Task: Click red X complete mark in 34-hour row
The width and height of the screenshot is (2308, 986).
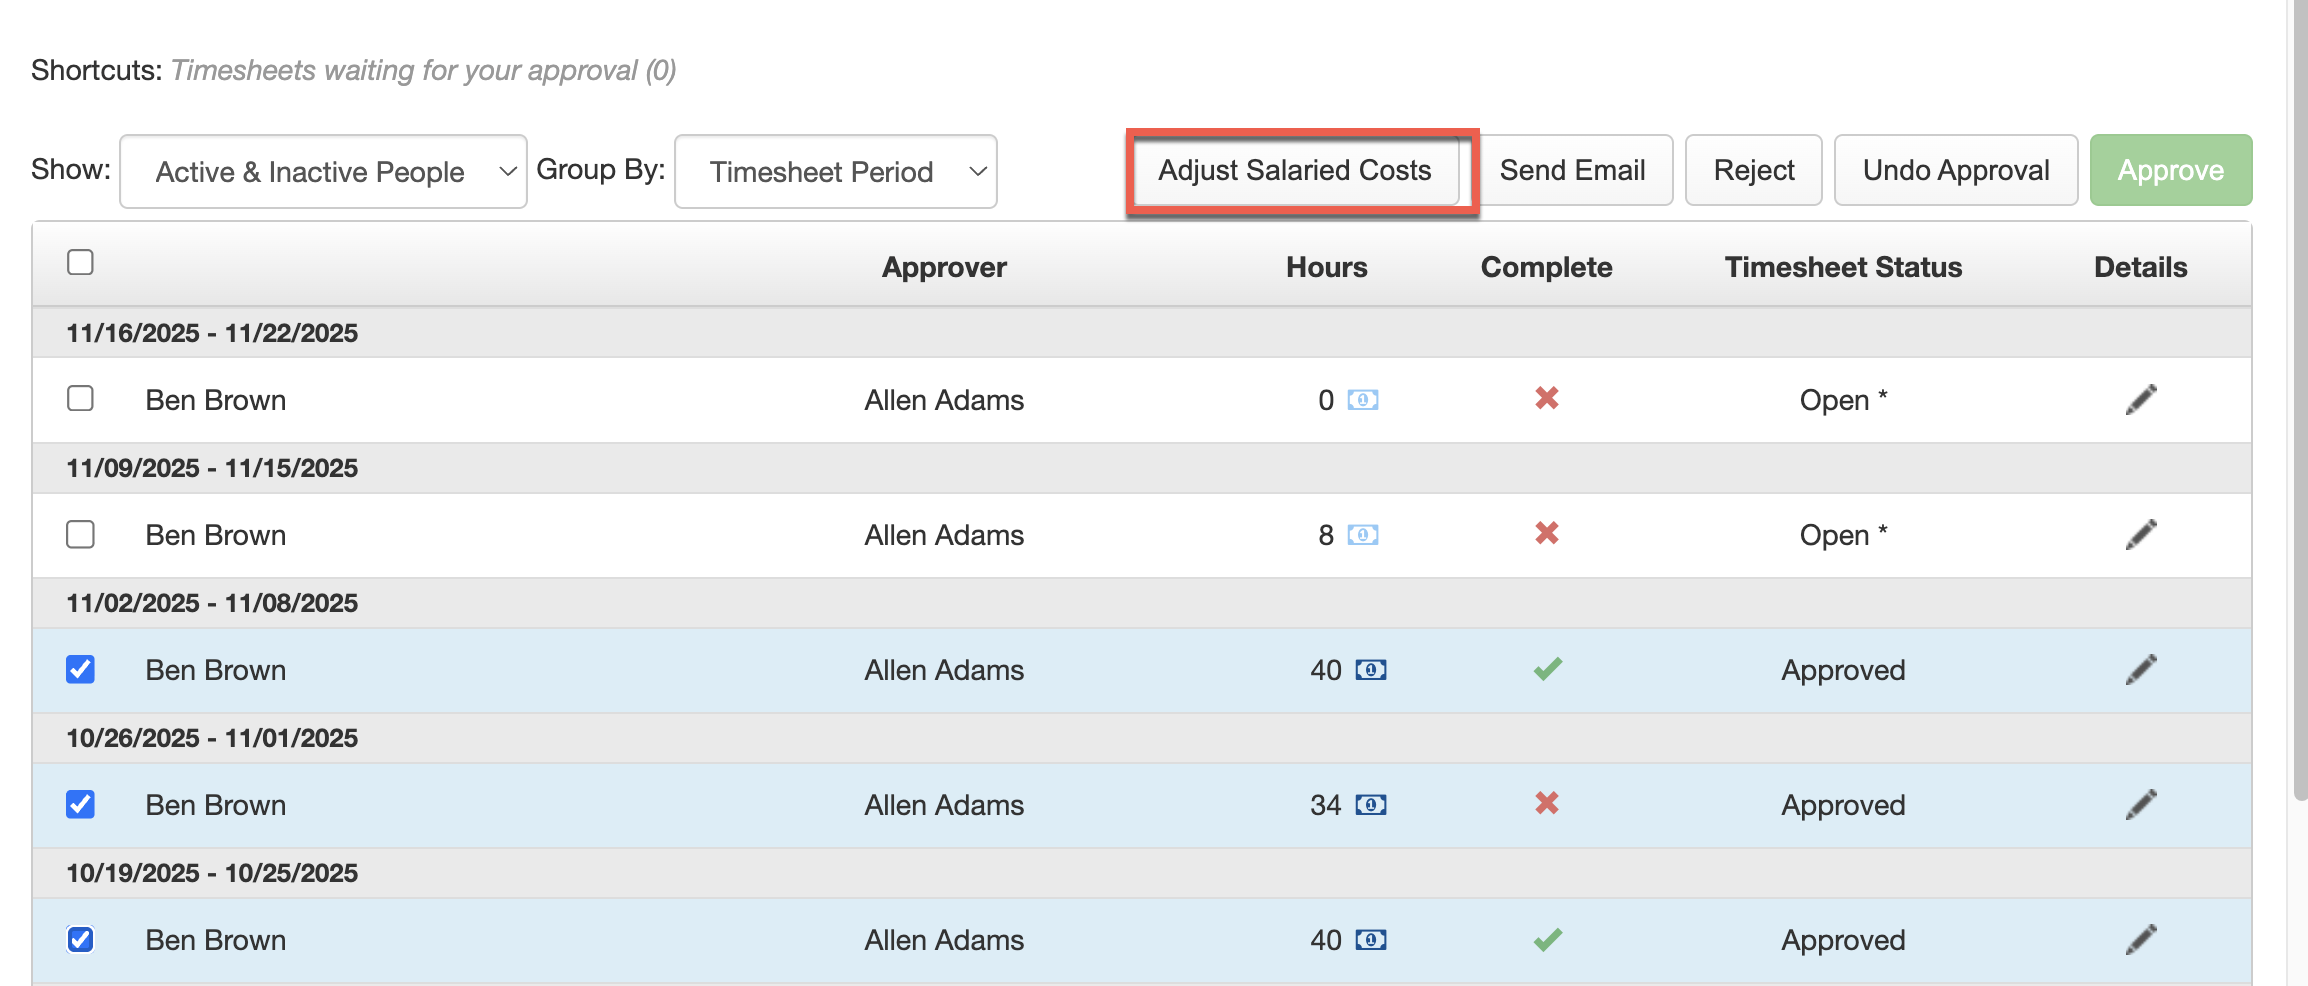Action: click(1547, 803)
